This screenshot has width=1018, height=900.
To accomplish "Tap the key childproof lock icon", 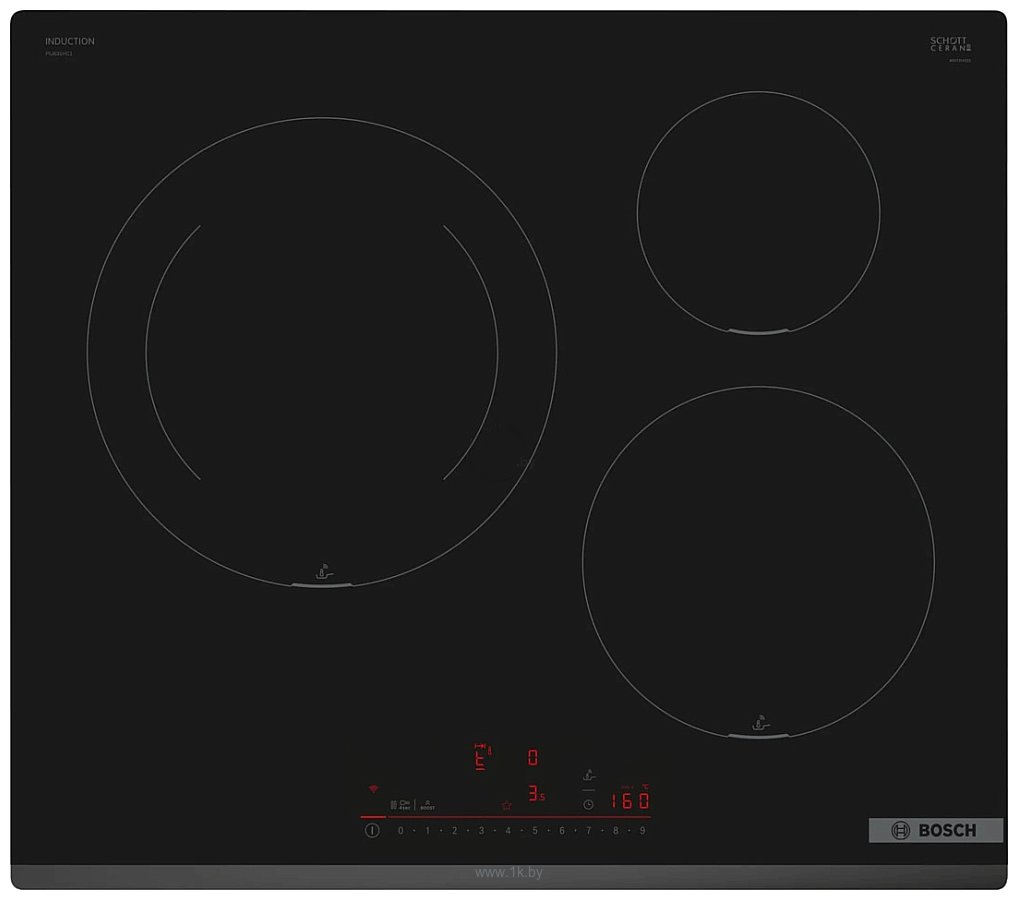I will pyautogui.click(x=405, y=805).
